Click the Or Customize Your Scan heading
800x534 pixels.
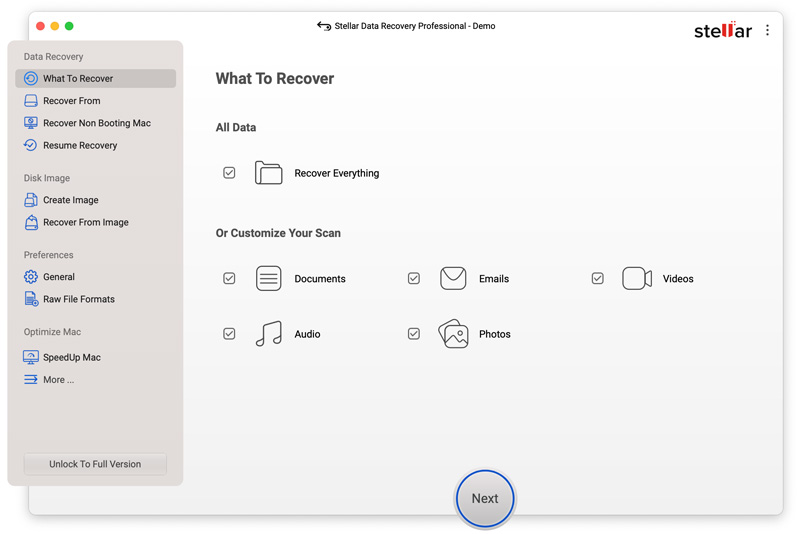(278, 233)
